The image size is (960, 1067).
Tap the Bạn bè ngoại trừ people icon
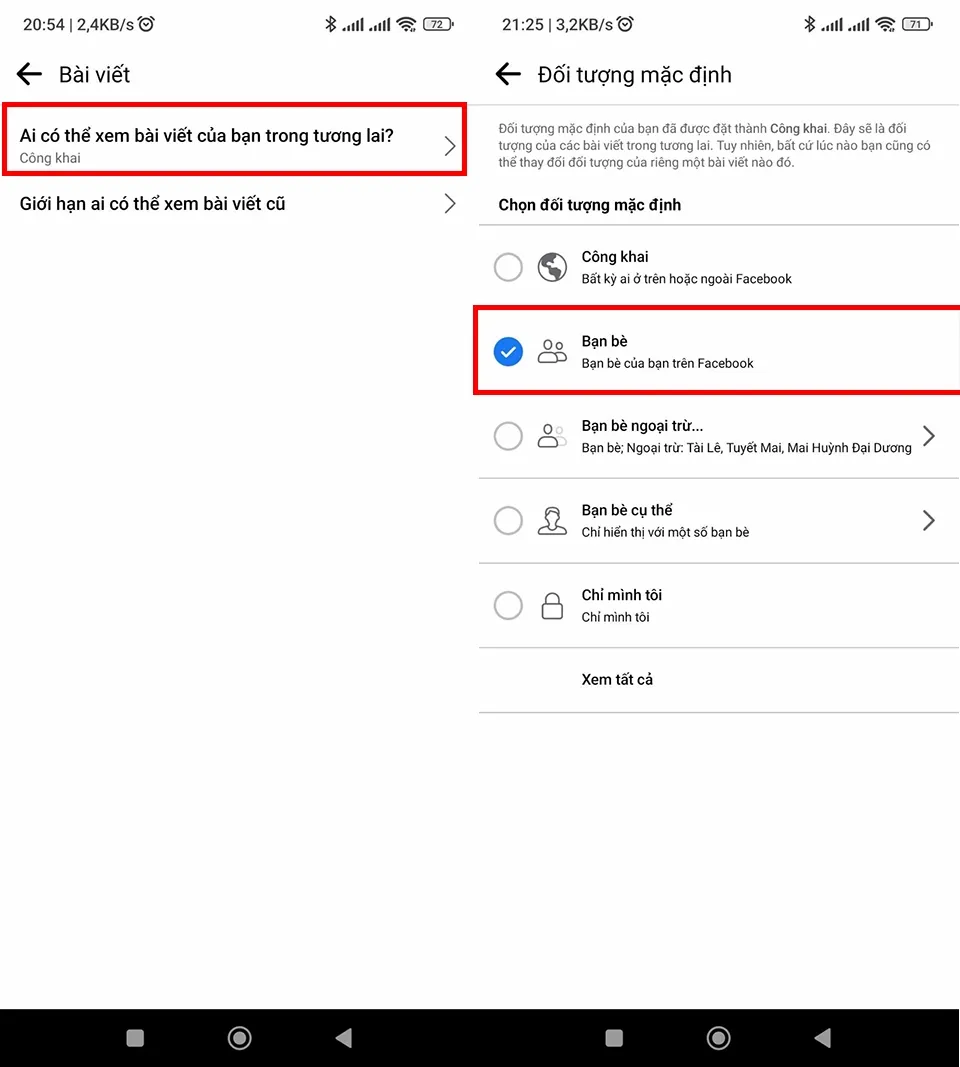click(x=552, y=436)
